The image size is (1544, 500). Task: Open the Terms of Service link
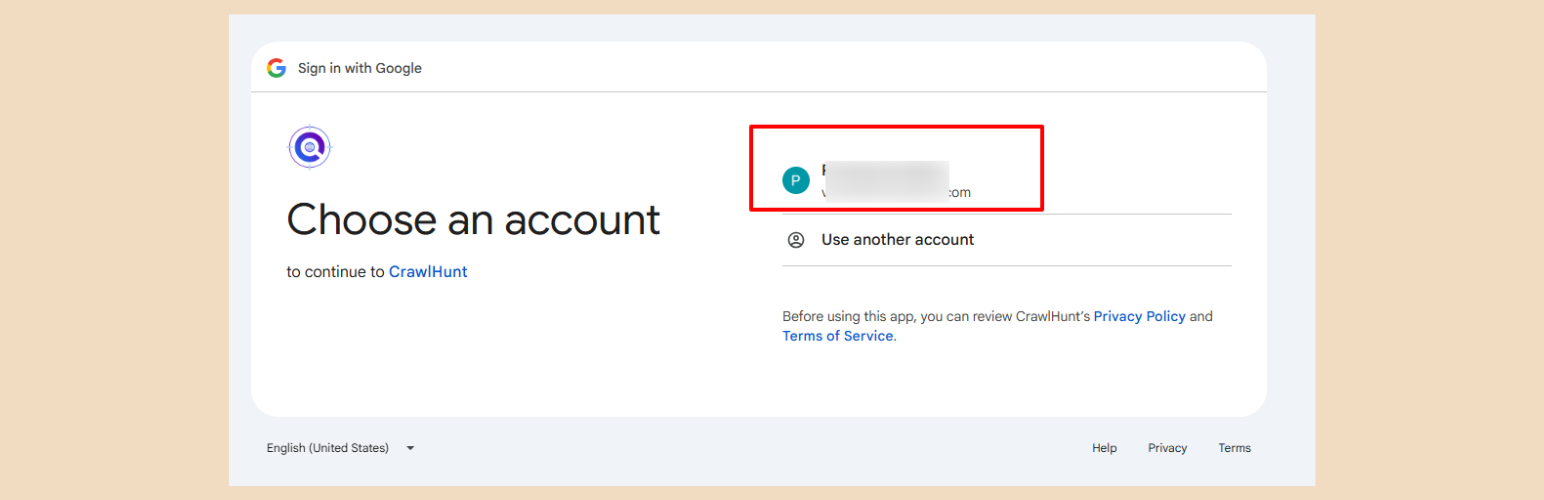(837, 336)
